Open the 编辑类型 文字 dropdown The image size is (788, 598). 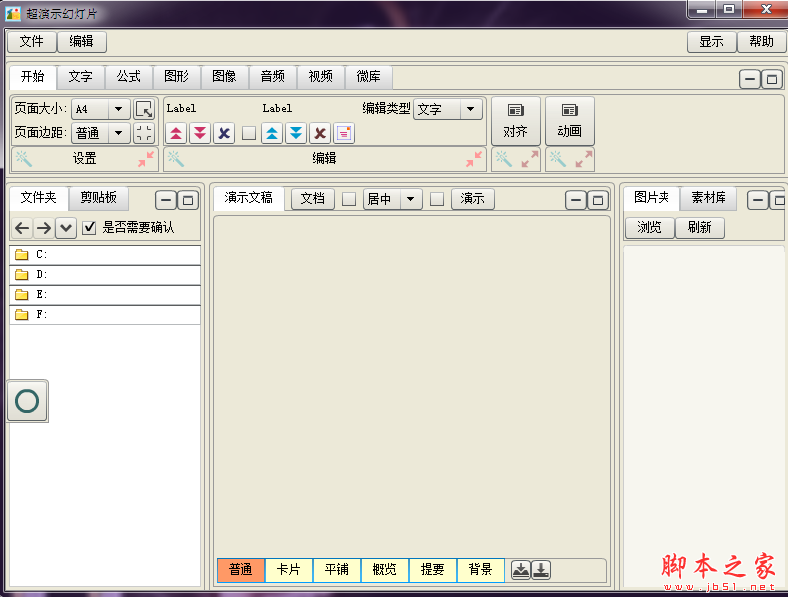pyautogui.click(x=448, y=109)
